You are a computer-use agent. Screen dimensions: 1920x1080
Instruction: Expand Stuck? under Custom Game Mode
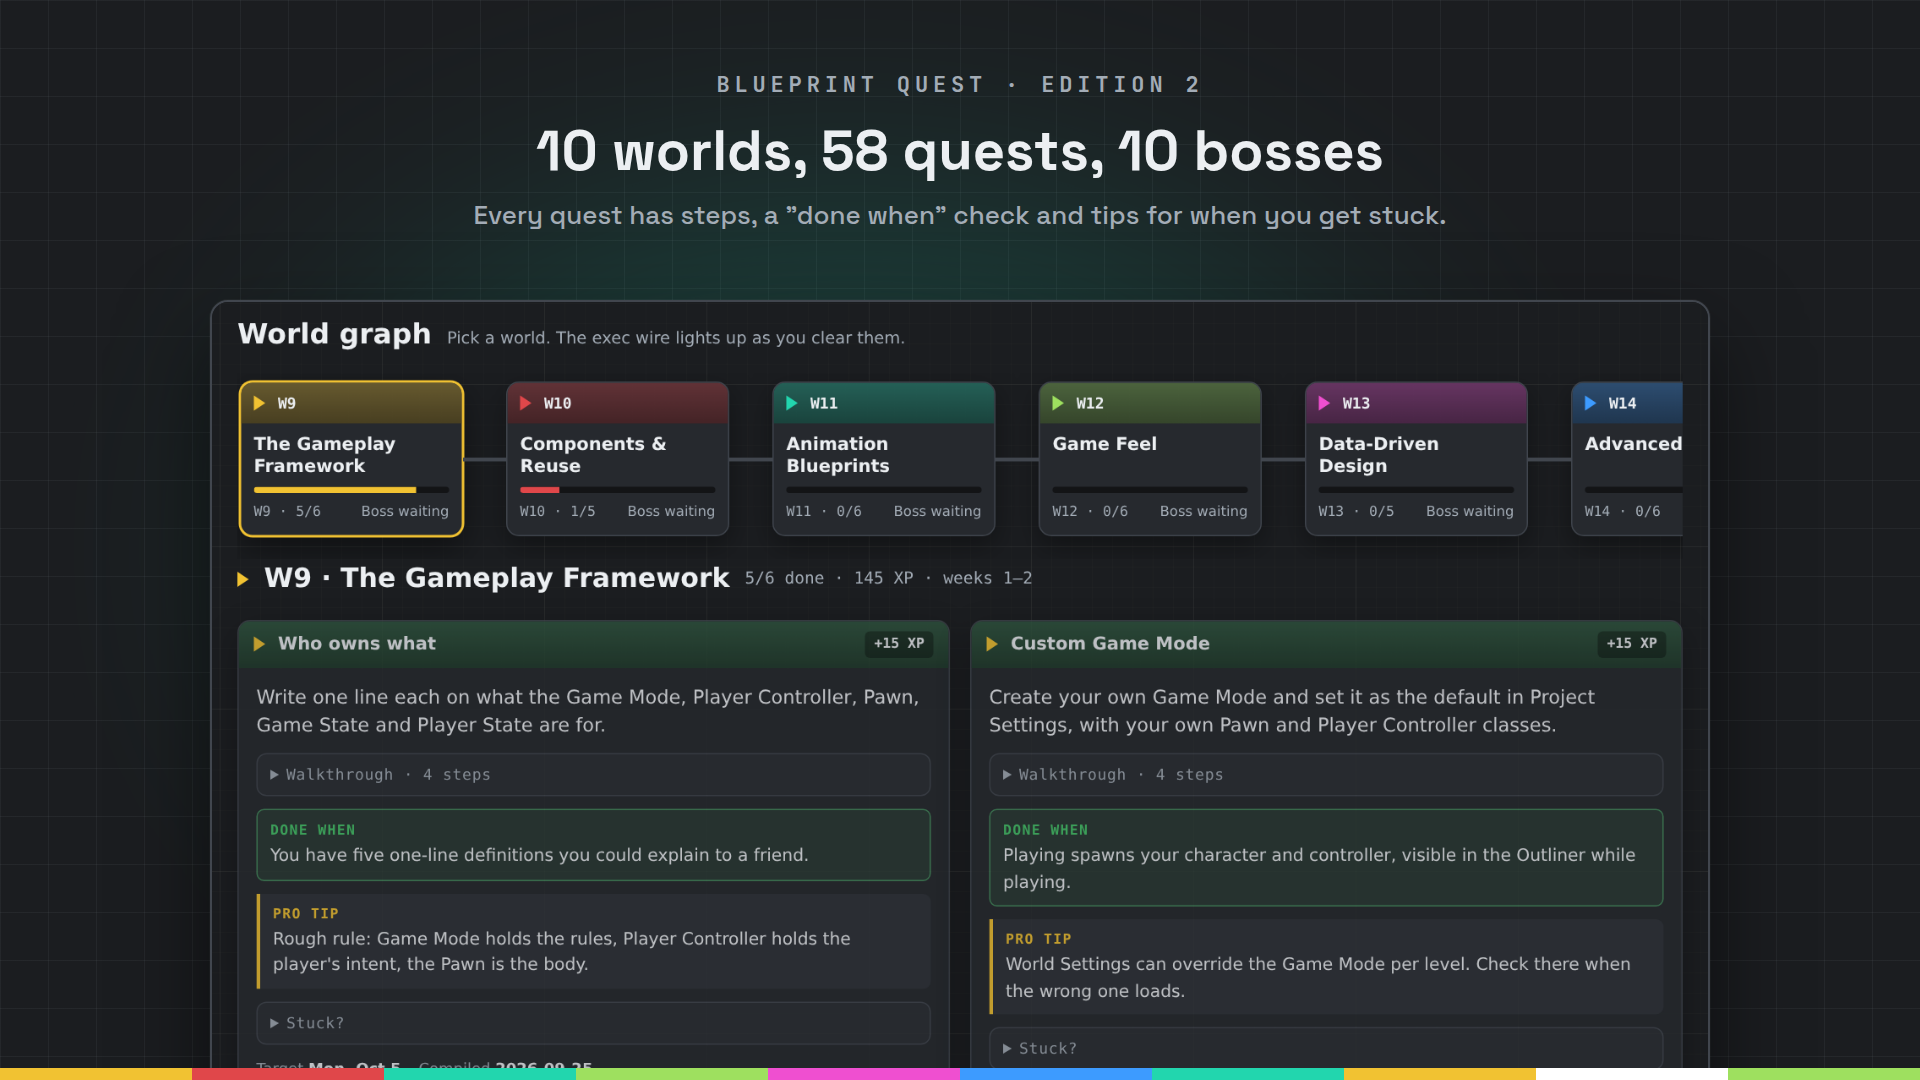click(1326, 1048)
